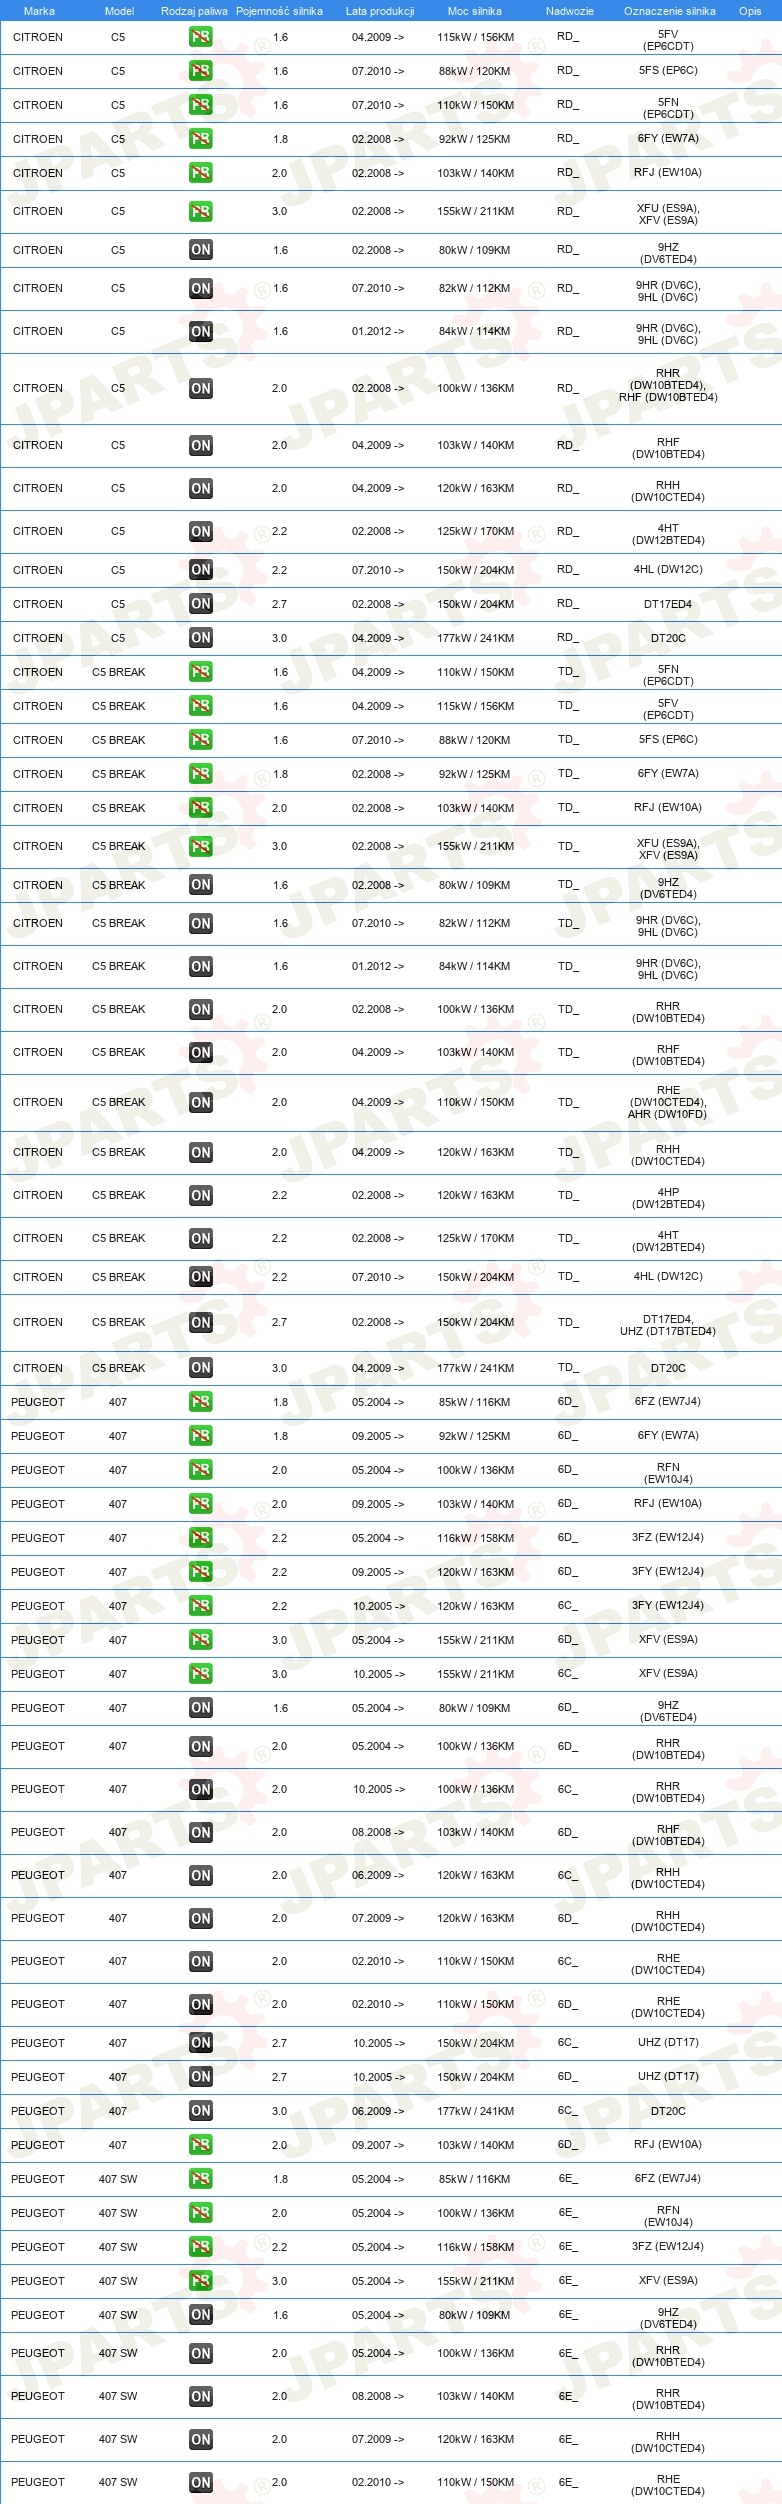Select ON icon in C5 BREAK AHR (DW10FD) row
This screenshot has width=782, height=2504.
pyautogui.click(x=201, y=1103)
